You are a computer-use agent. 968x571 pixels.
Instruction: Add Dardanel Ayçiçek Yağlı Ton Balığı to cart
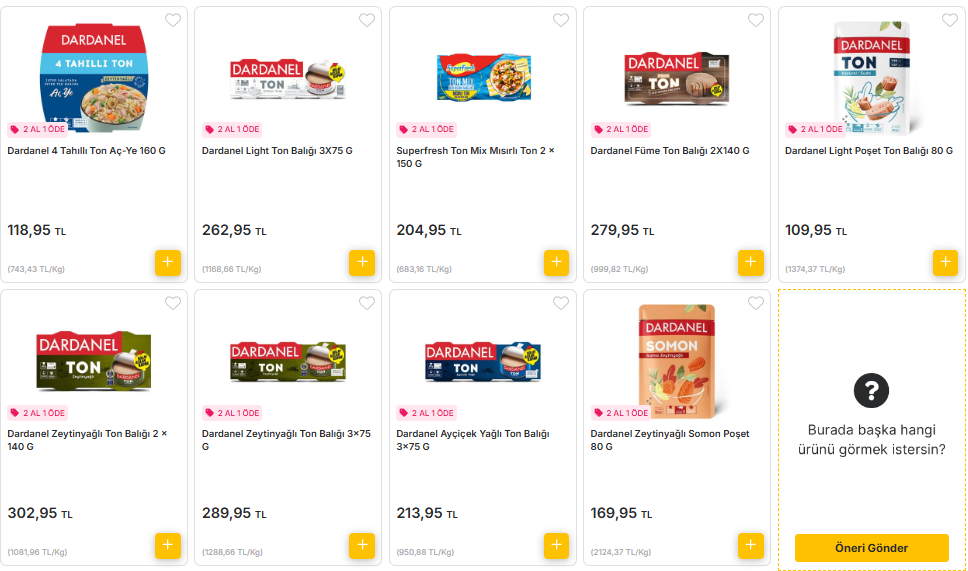click(556, 546)
